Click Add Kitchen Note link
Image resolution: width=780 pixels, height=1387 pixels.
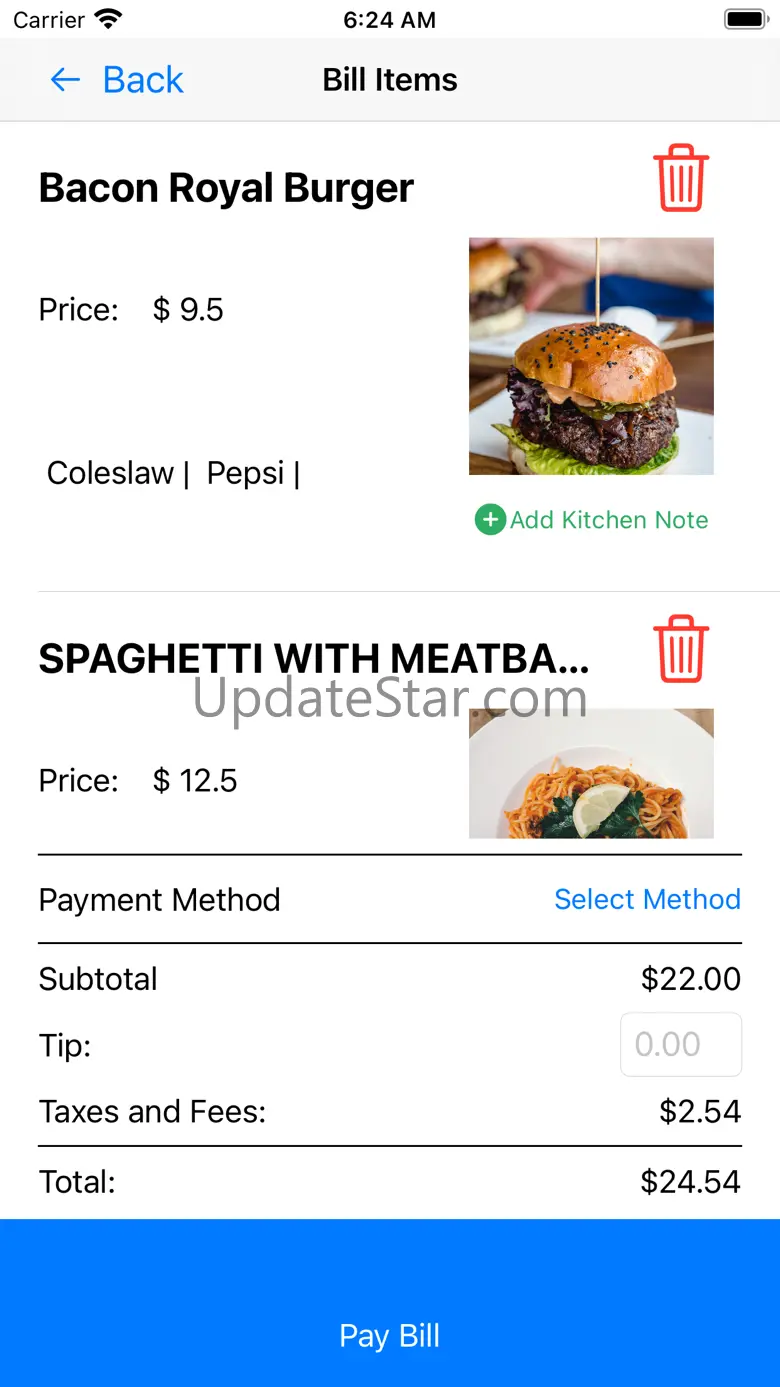tap(609, 520)
